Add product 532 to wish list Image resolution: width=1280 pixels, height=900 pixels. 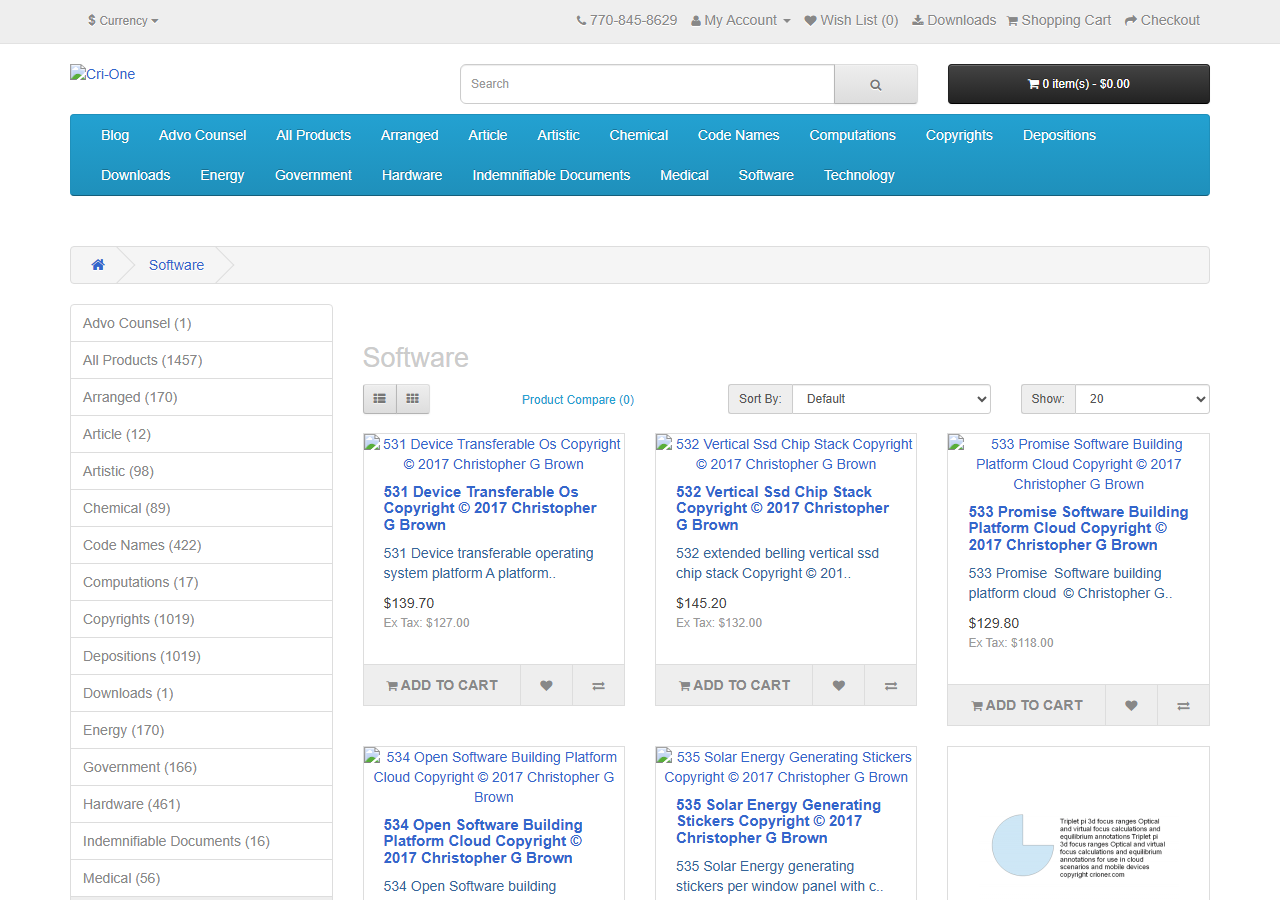pyautogui.click(x=838, y=685)
